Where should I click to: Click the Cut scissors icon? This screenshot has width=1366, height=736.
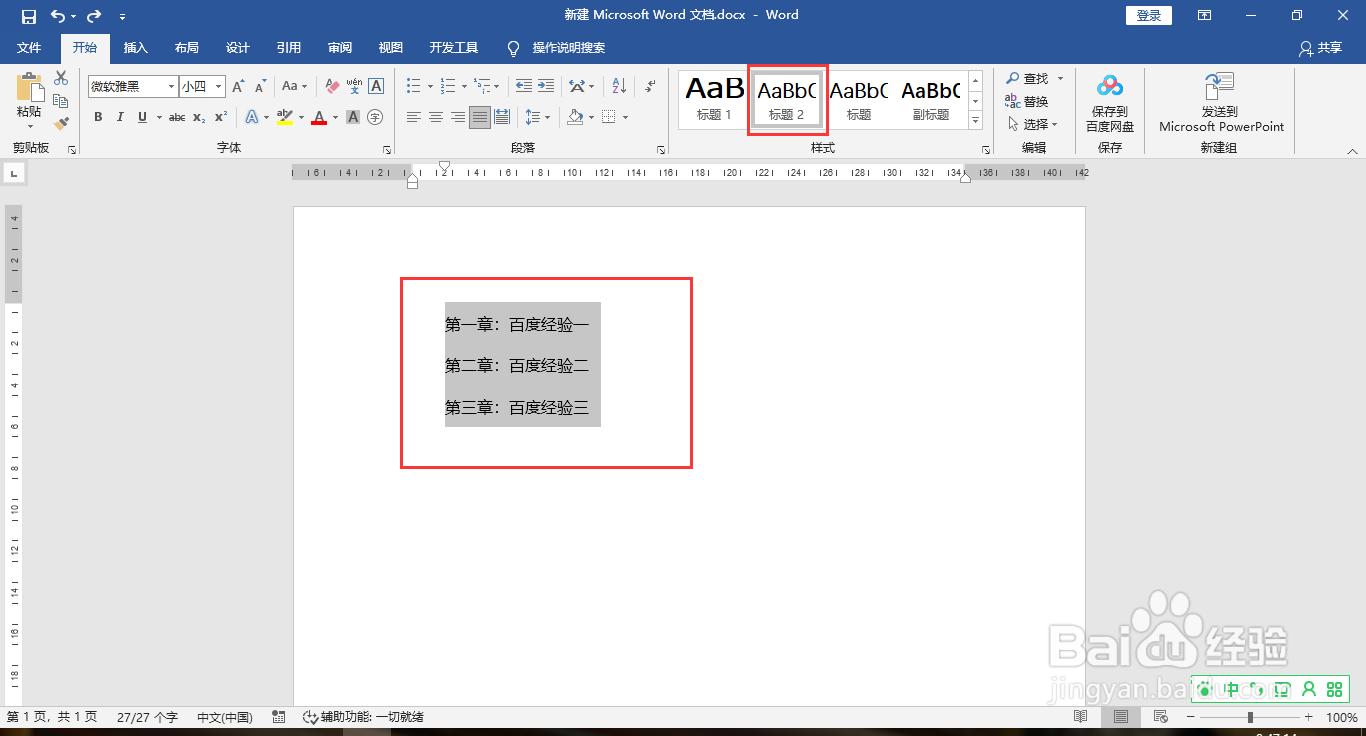[61, 79]
